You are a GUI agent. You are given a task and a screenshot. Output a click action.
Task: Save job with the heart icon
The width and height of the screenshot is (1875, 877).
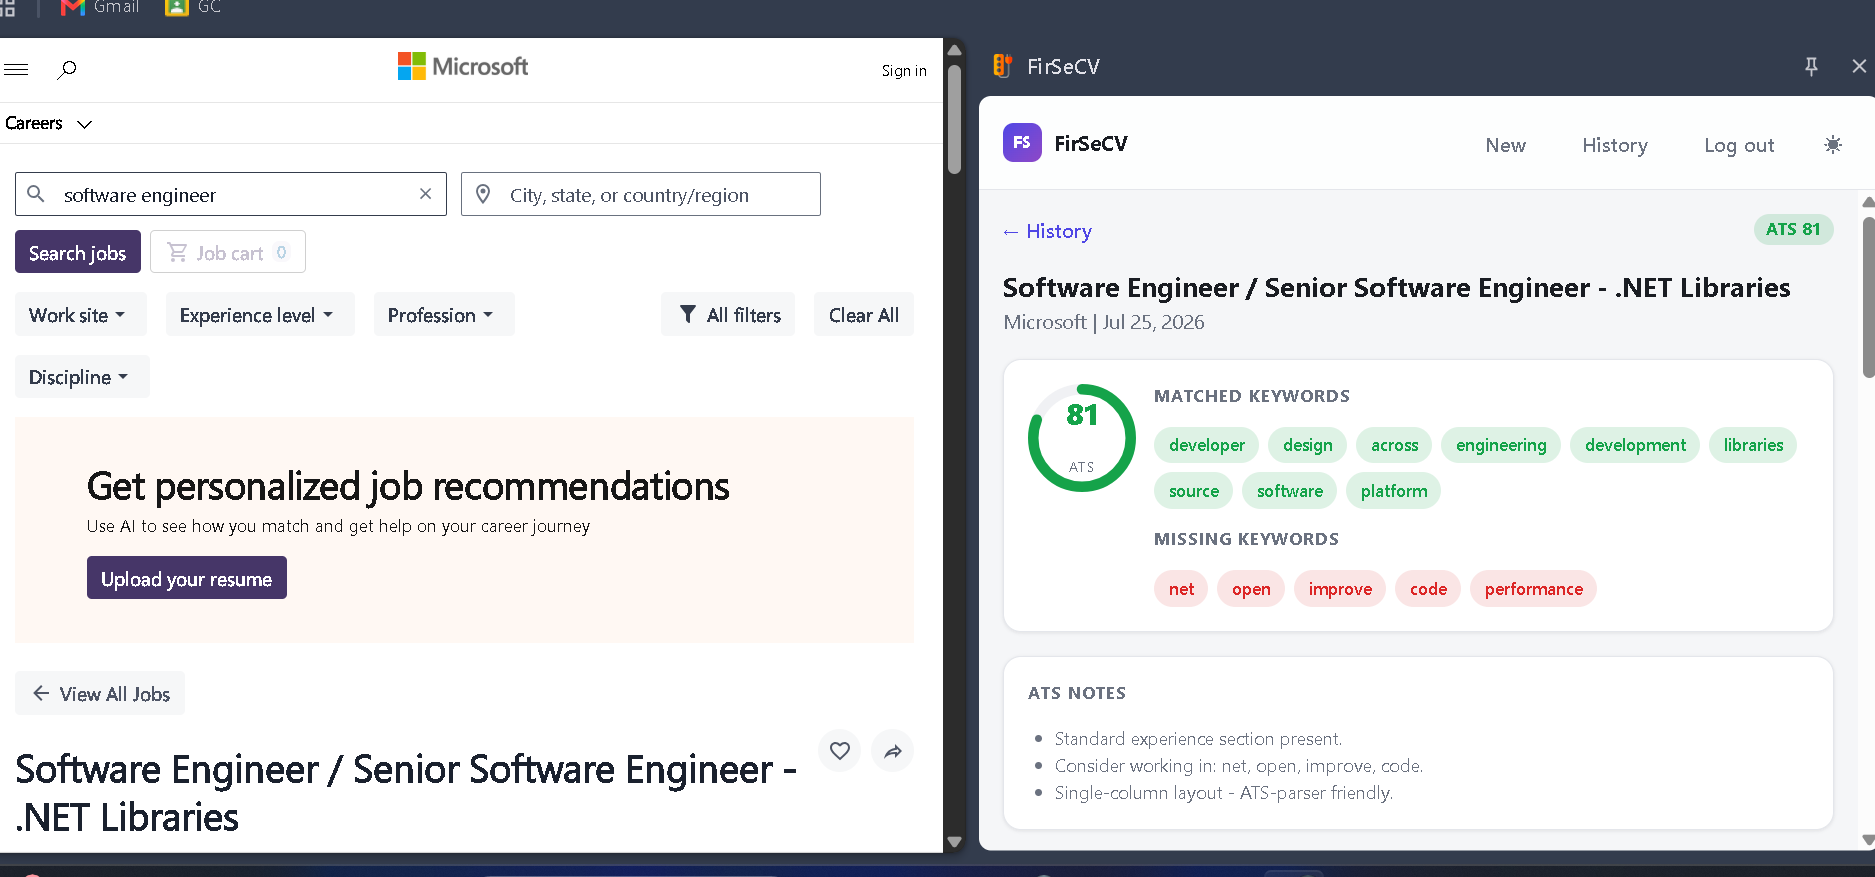click(x=840, y=751)
